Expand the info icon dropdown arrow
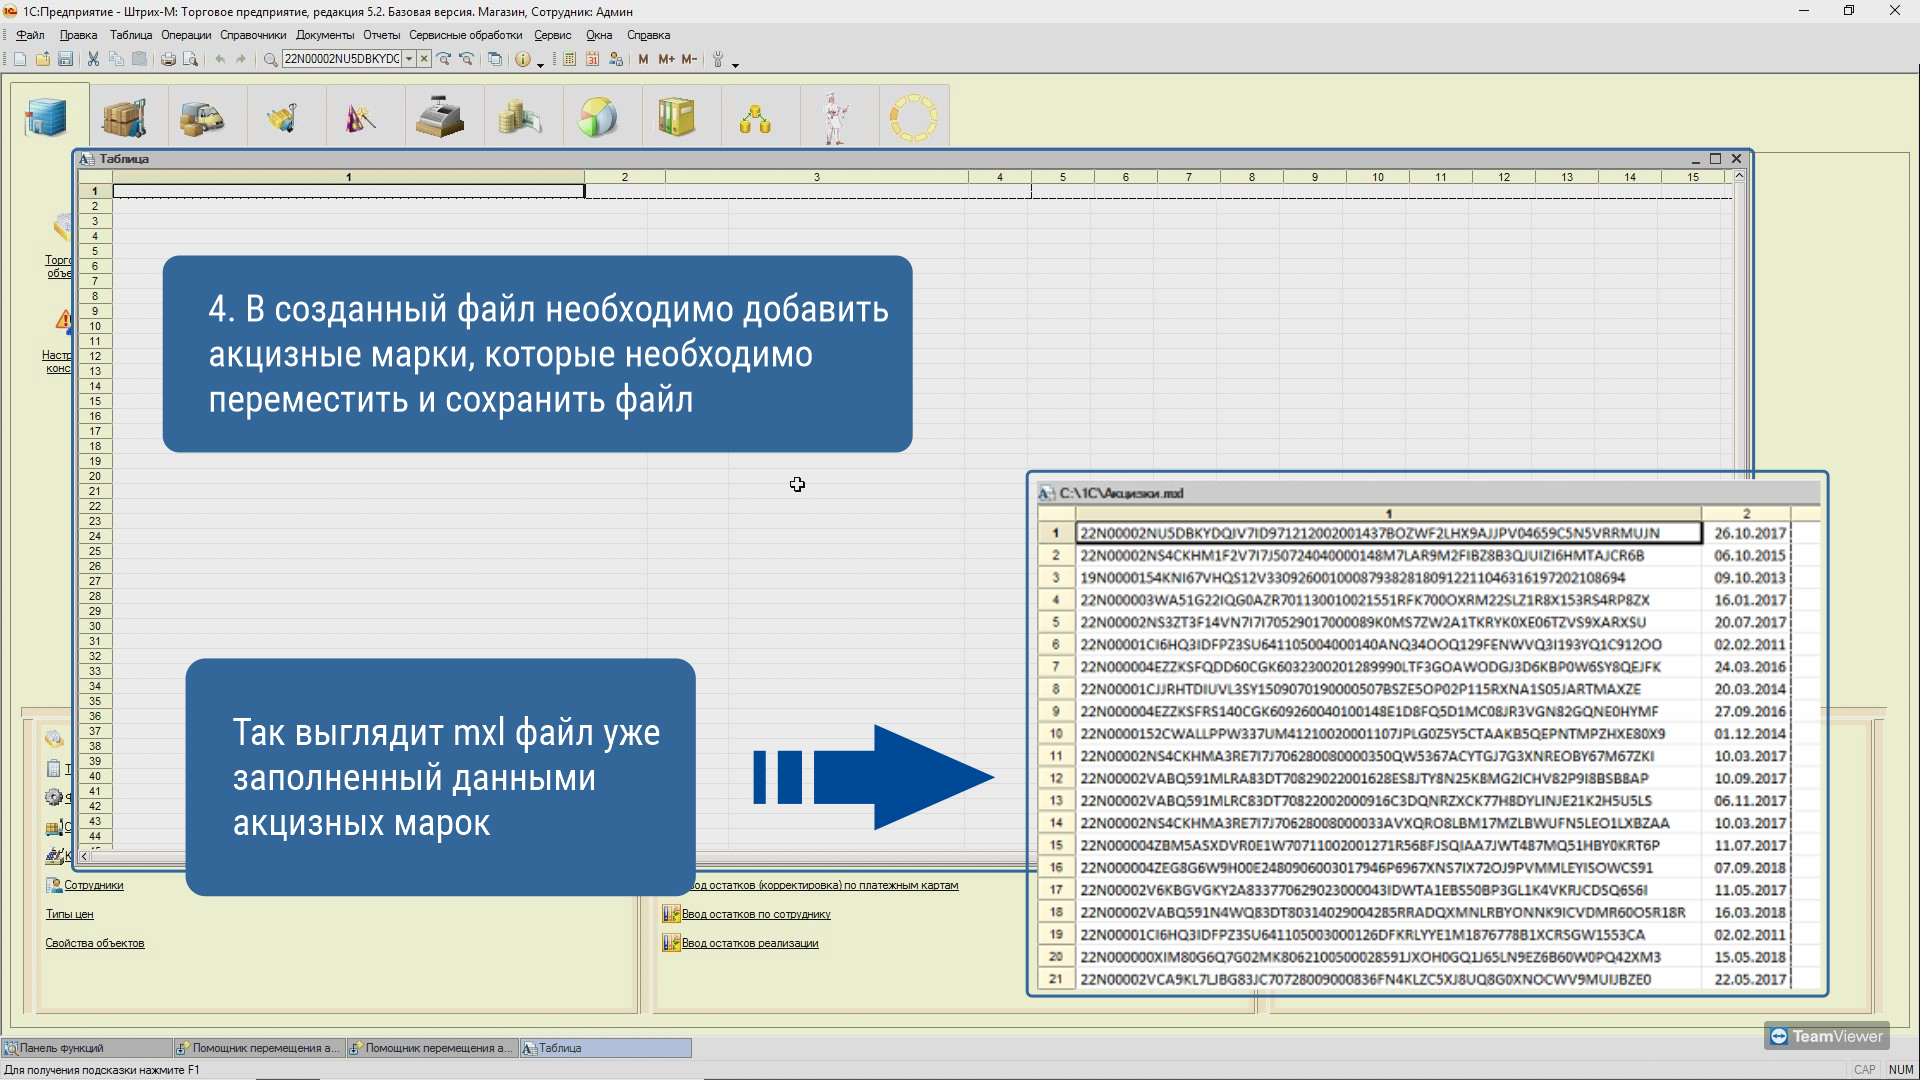 pos(541,63)
